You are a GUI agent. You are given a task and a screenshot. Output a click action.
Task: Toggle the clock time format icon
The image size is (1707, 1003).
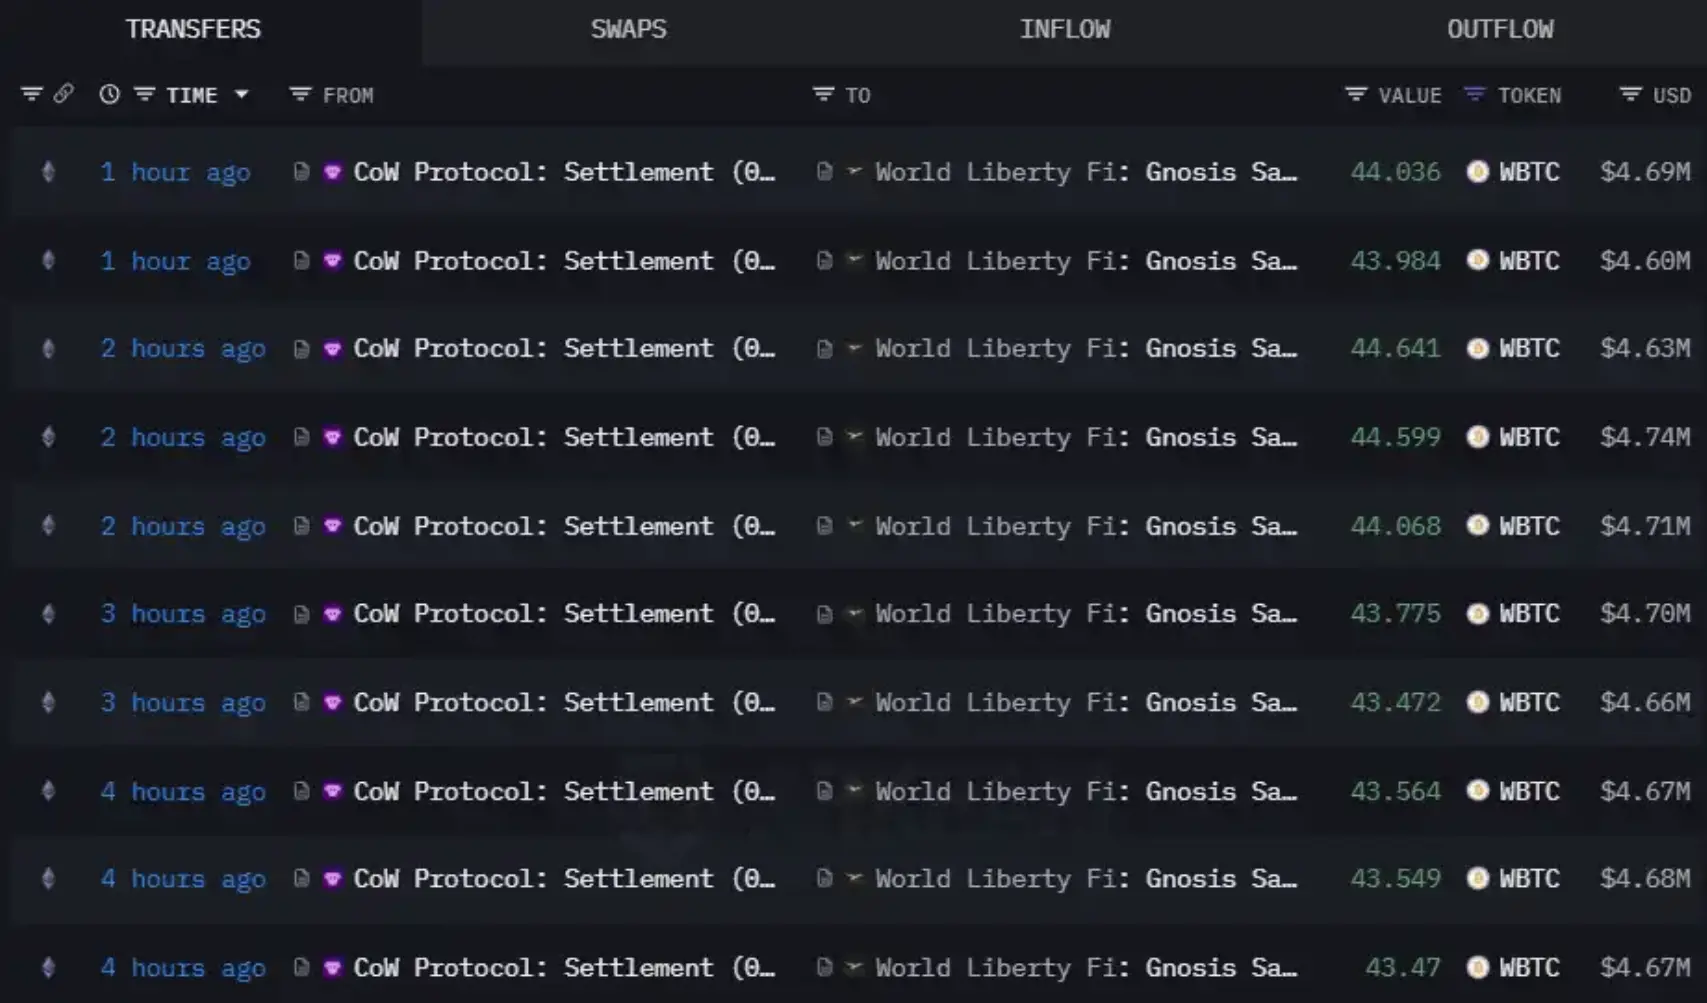(109, 94)
